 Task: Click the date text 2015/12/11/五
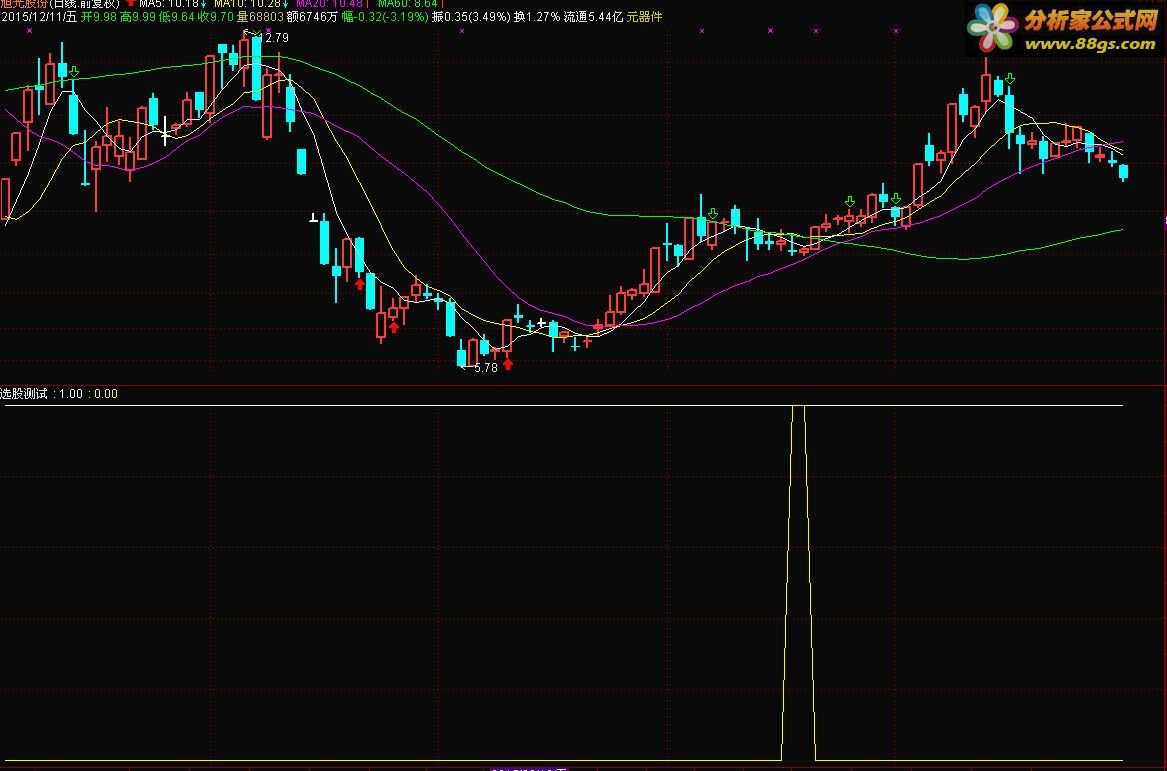(39, 16)
